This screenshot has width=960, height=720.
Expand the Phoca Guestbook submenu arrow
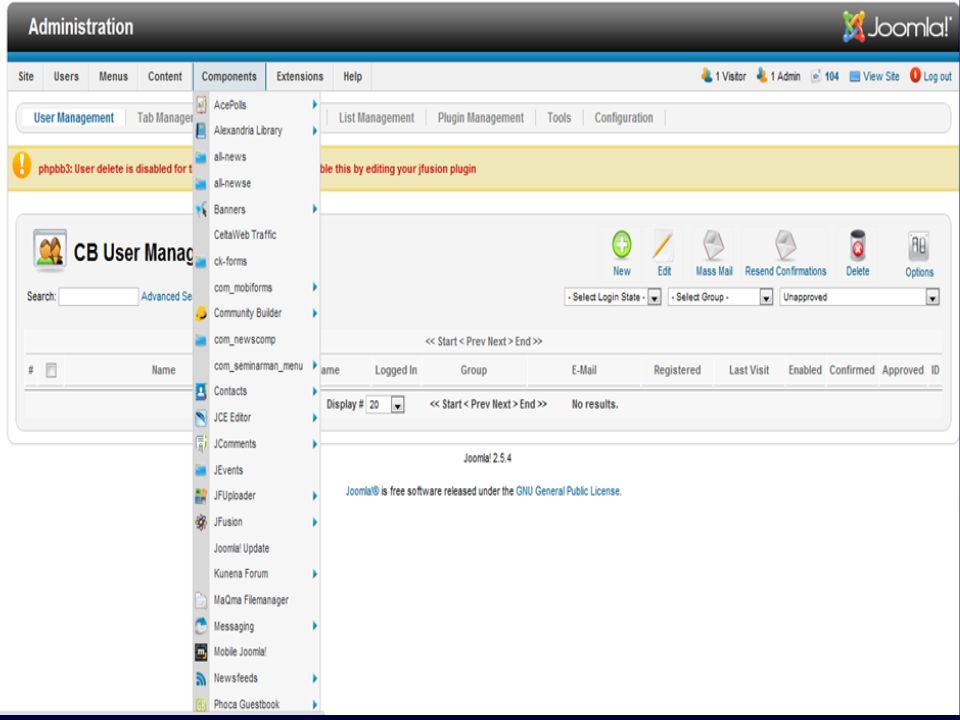tap(315, 705)
